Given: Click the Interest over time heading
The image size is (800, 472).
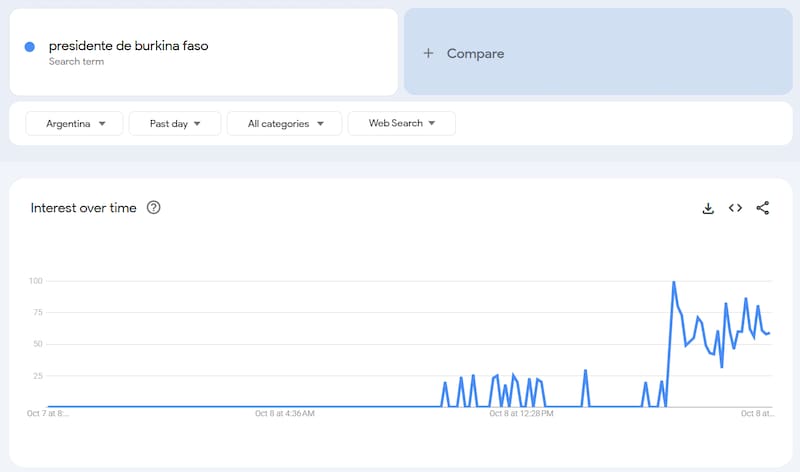Looking at the screenshot, I should pos(84,208).
